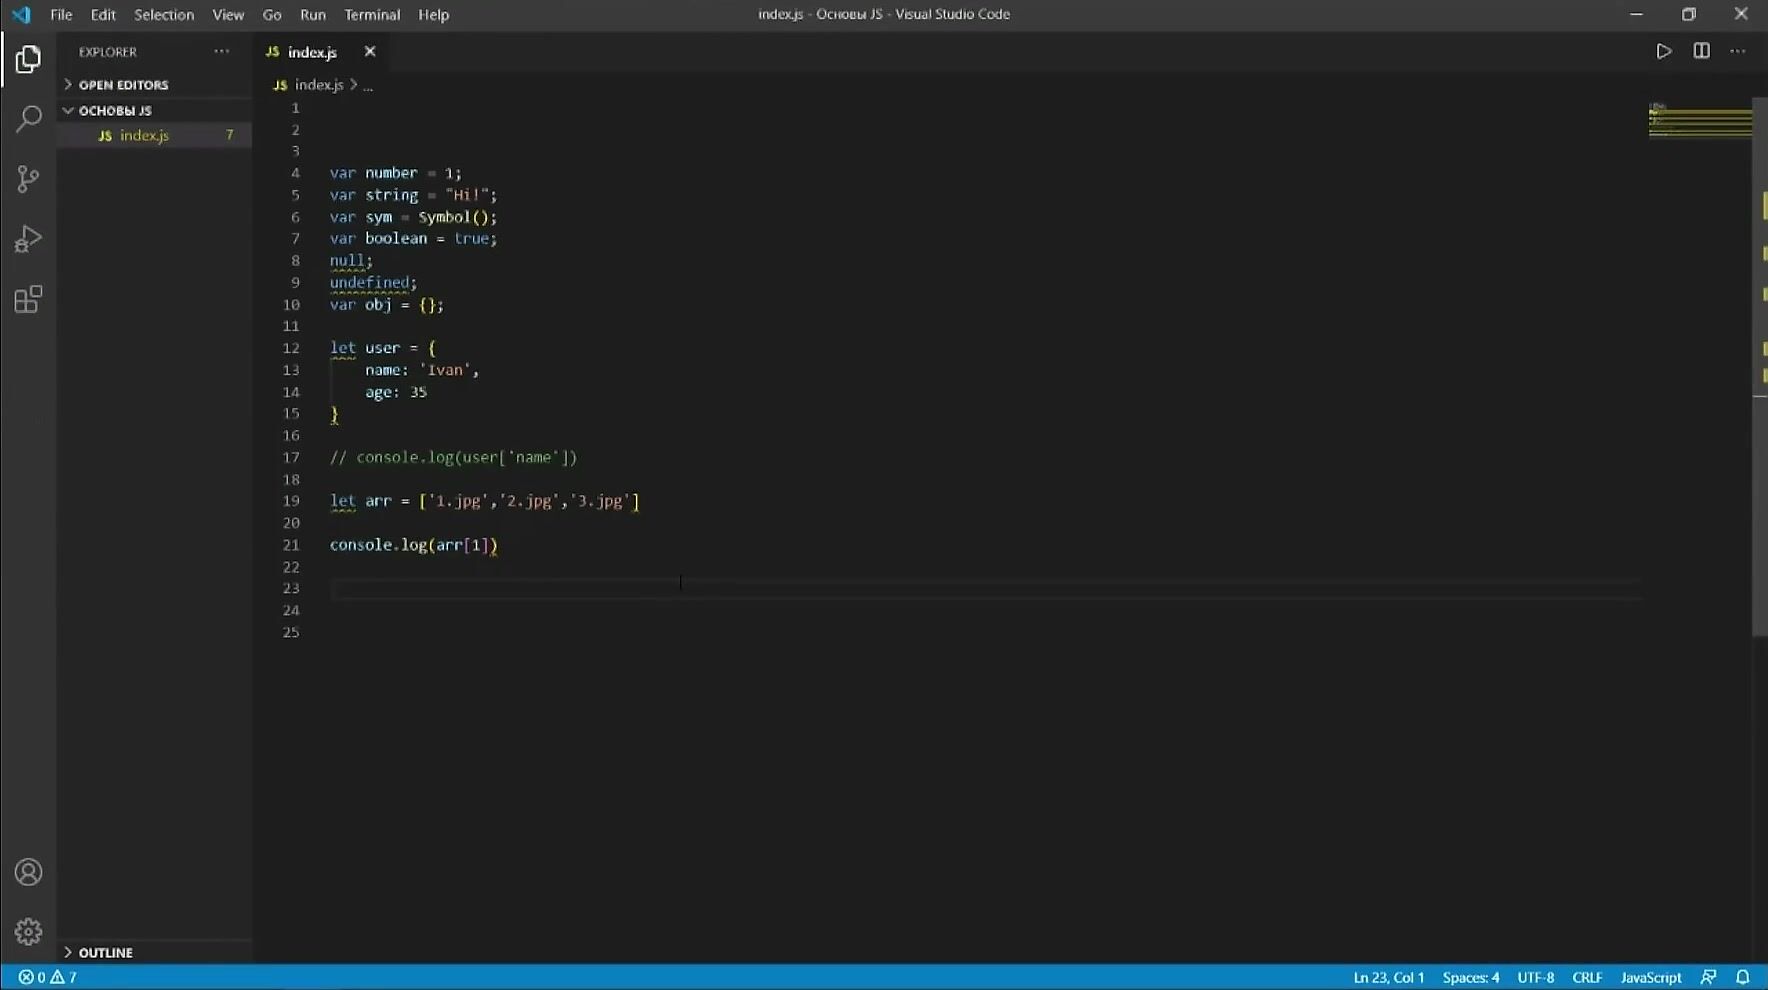Open the Go menu

click(271, 14)
